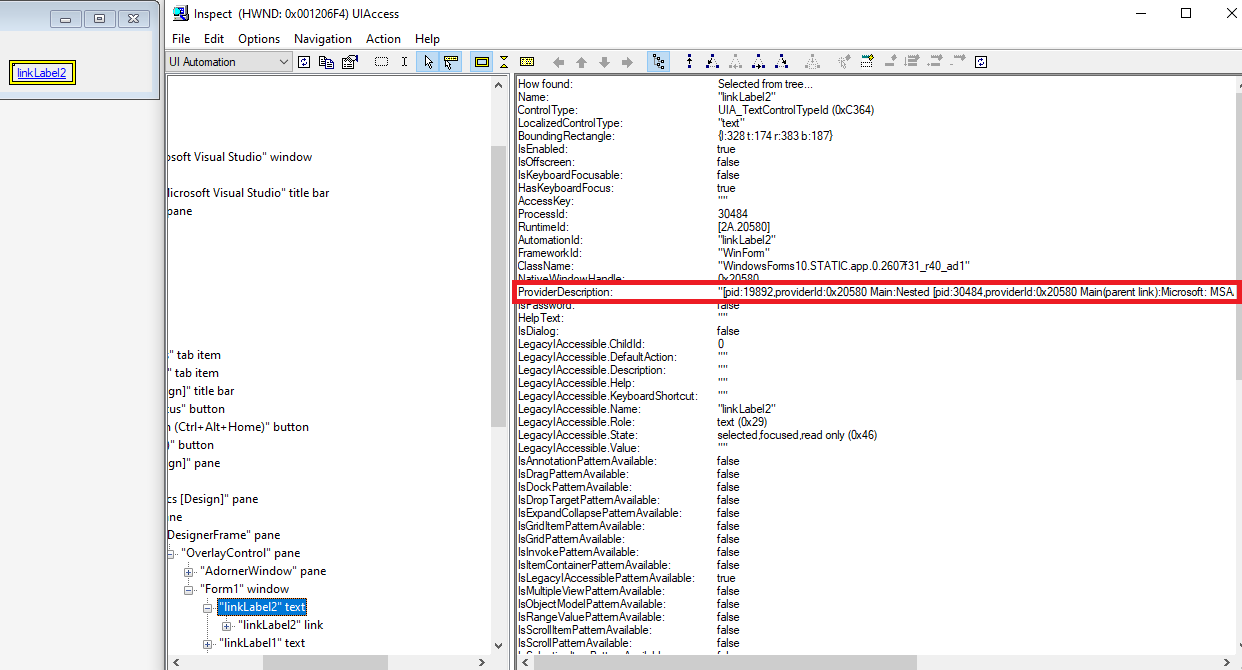Click the RuntimeId value [2A.20580]
1242x670 pixels.
pos(744,227)
